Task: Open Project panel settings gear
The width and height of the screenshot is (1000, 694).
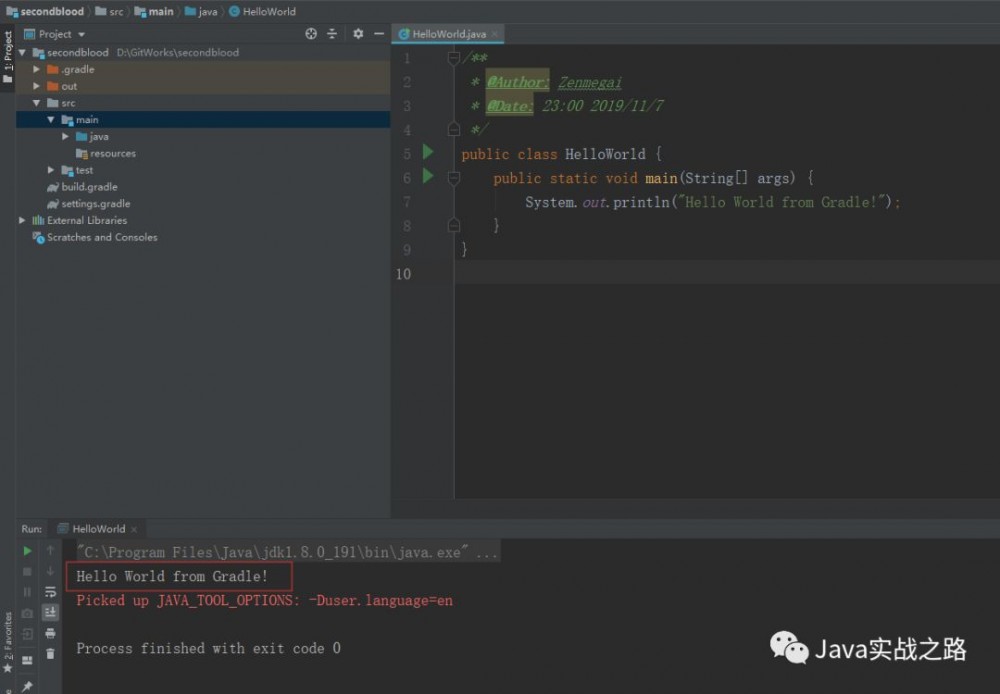Action: coord(358,33)
